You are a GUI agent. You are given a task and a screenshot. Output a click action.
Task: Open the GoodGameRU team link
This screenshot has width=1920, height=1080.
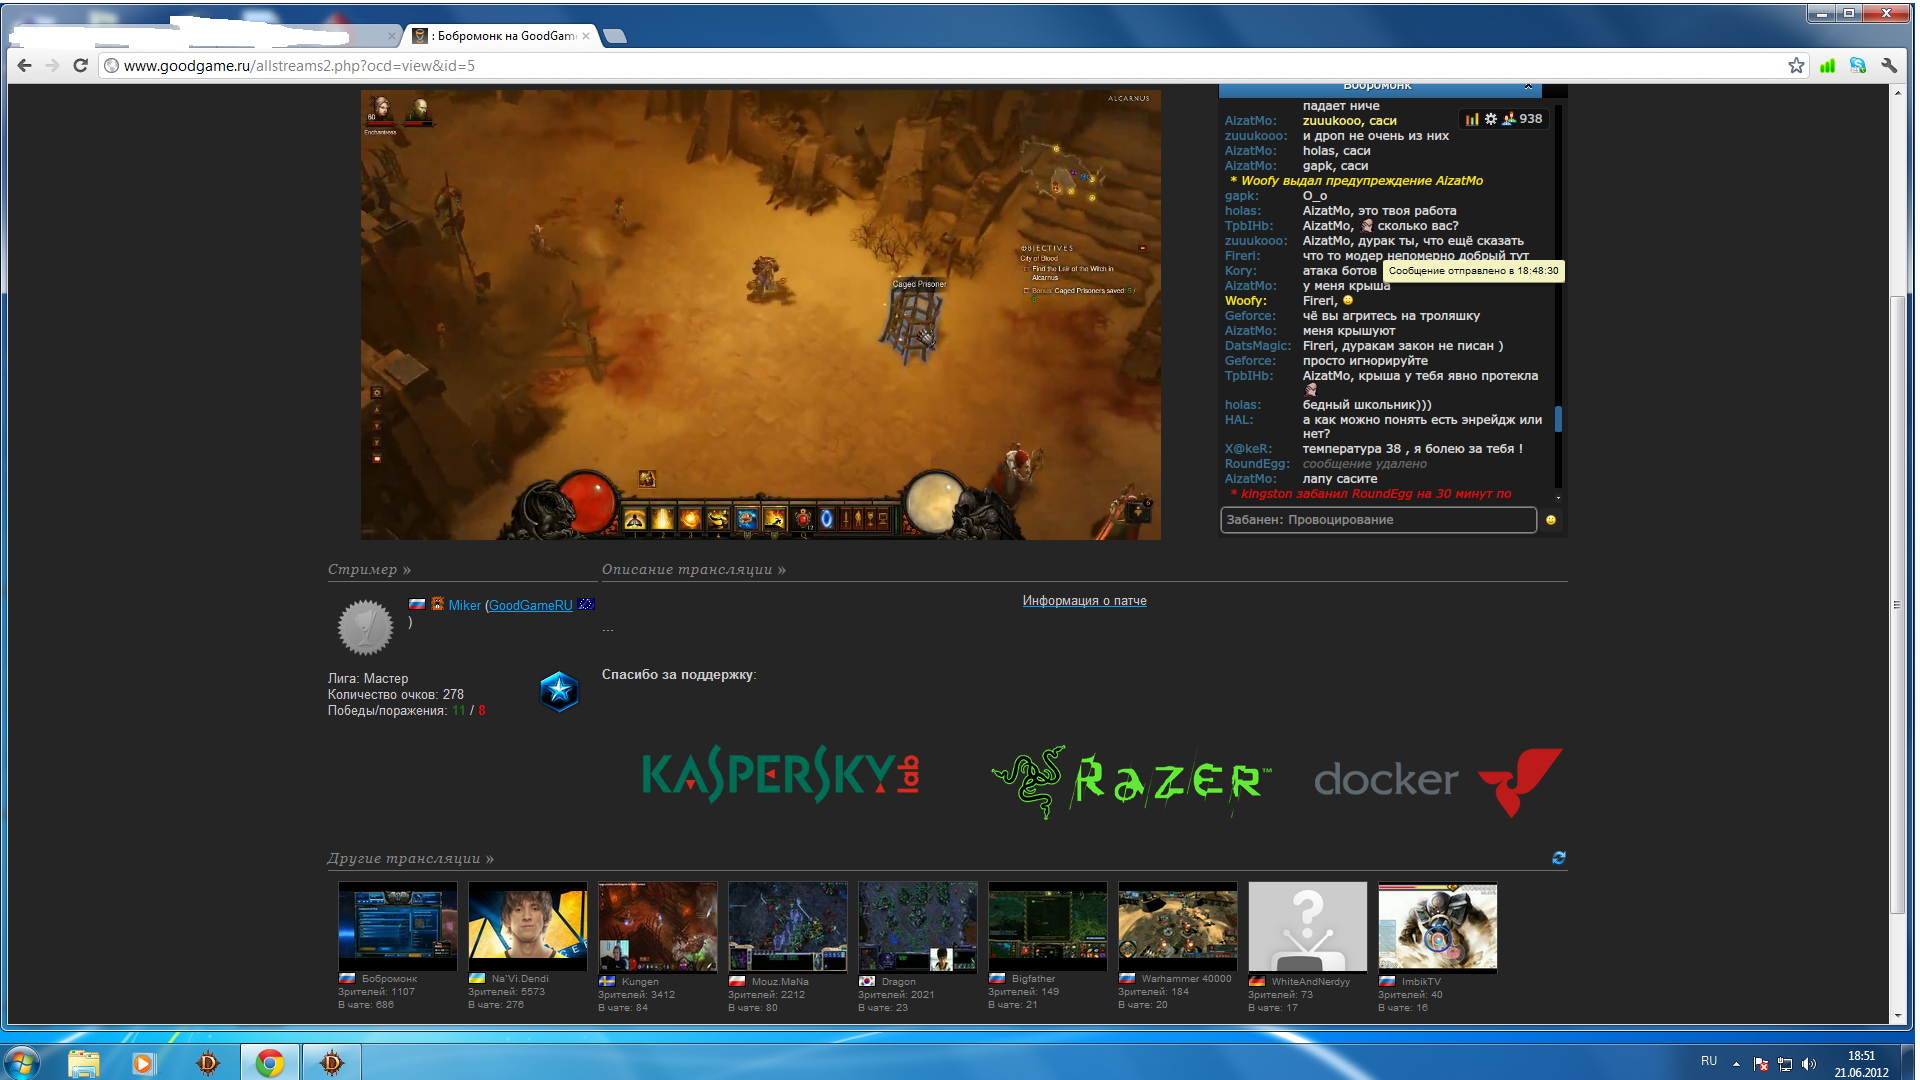pyautogui.click(x=530, y=605)
